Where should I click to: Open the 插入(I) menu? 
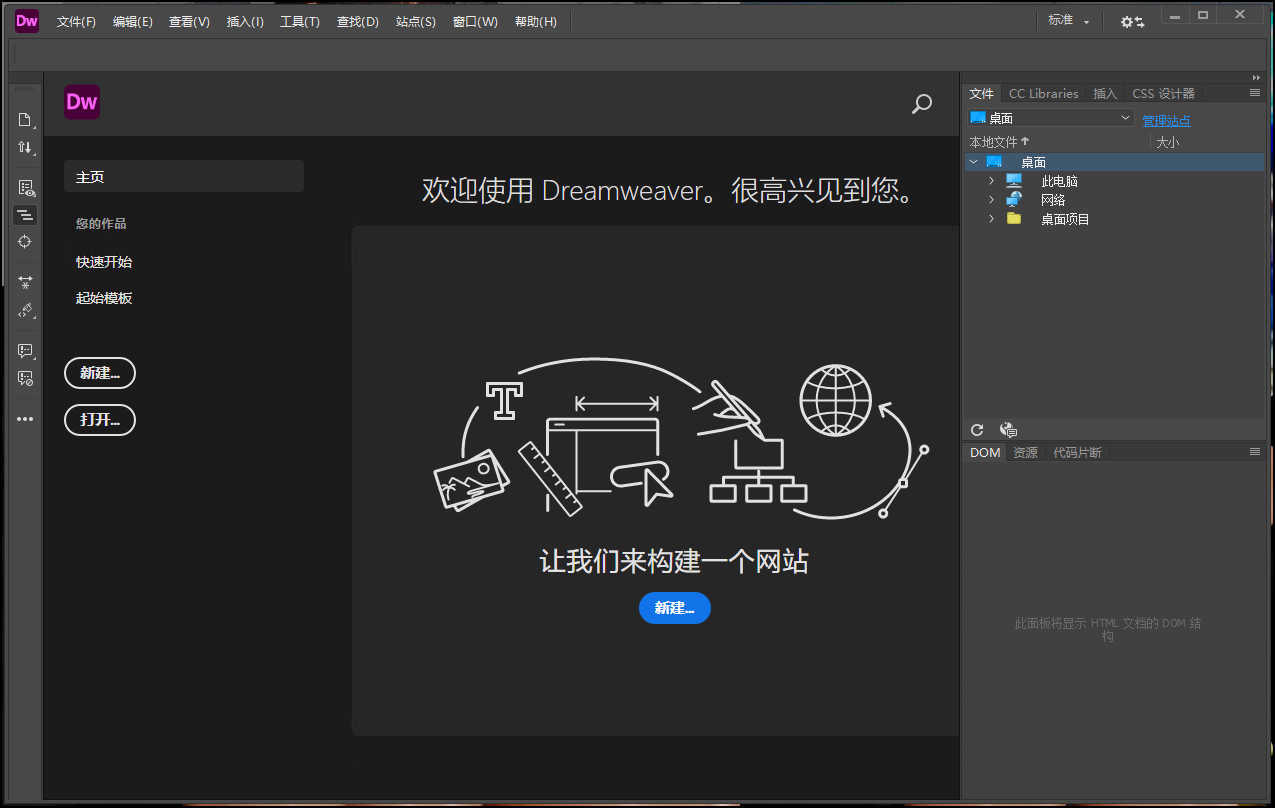tap(245, 22)
